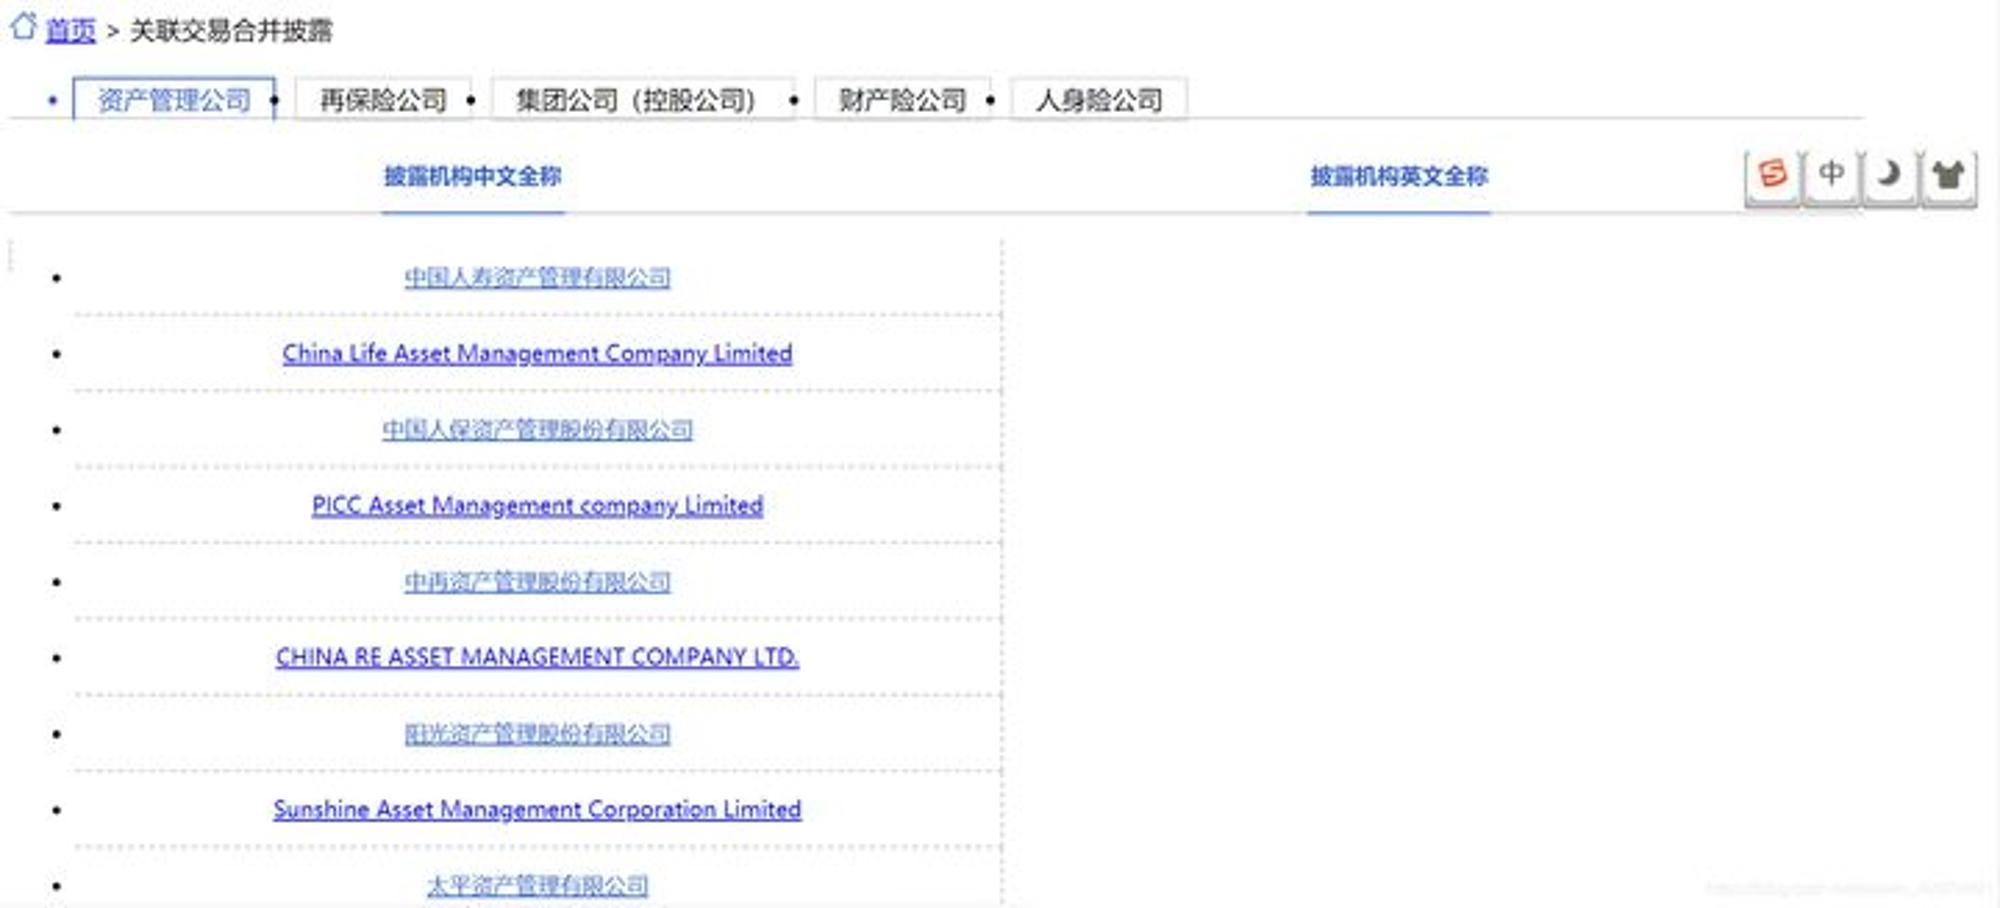2000x908 pixels.
Task: Open the shirt skin icon in IME bar
Action: tap(1948, 176)
